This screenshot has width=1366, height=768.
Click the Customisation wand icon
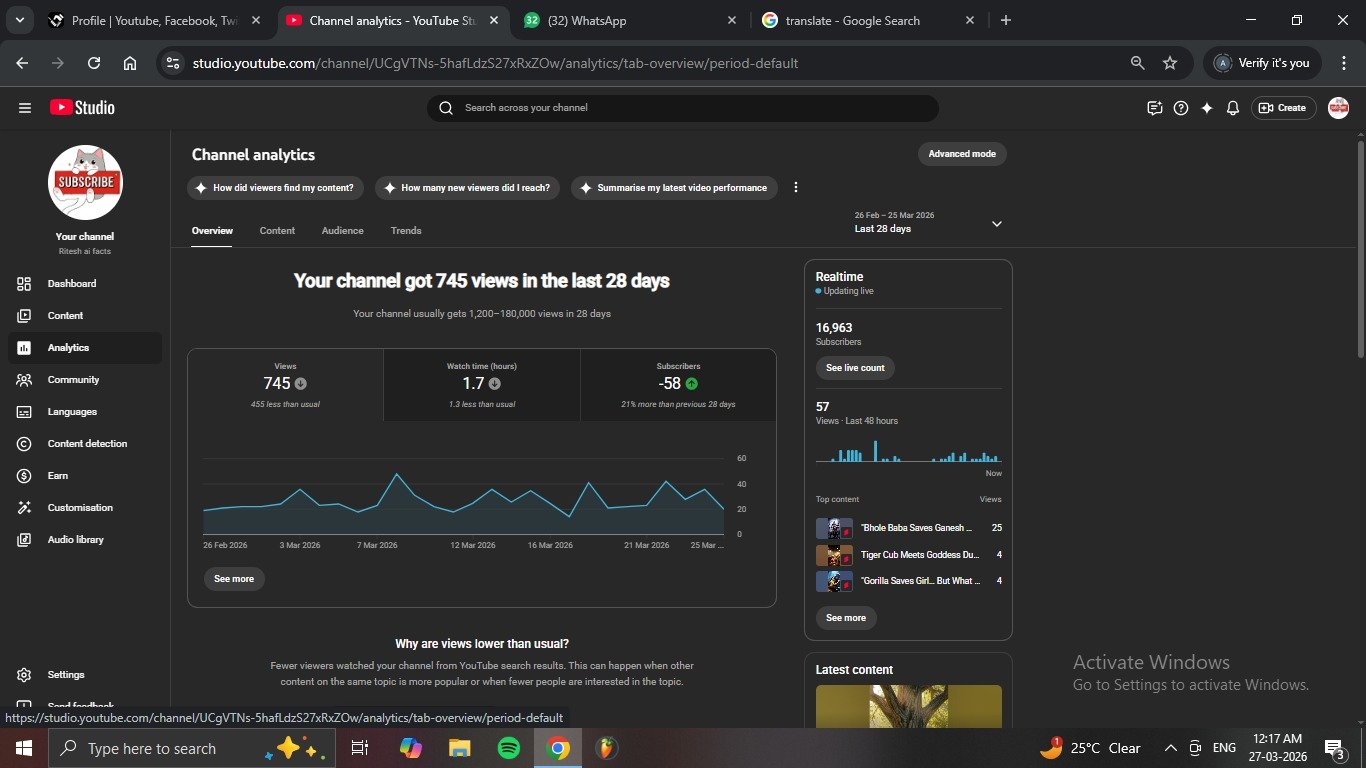tap(24, 508)
